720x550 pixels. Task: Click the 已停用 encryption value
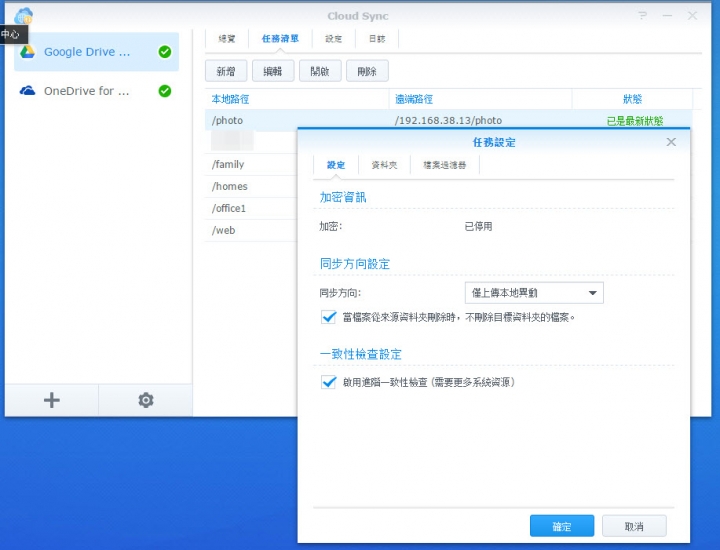(478, 226)
